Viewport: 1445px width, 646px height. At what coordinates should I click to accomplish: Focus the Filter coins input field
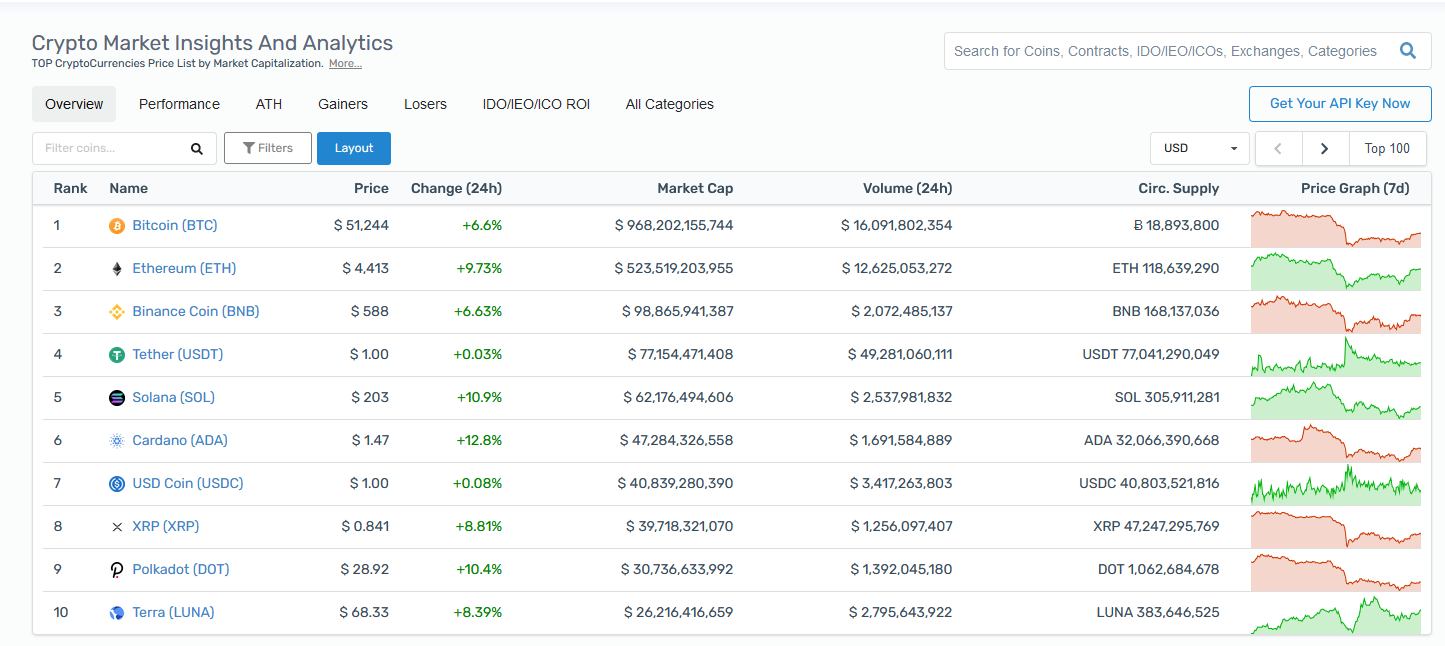[x=125, y=148]
